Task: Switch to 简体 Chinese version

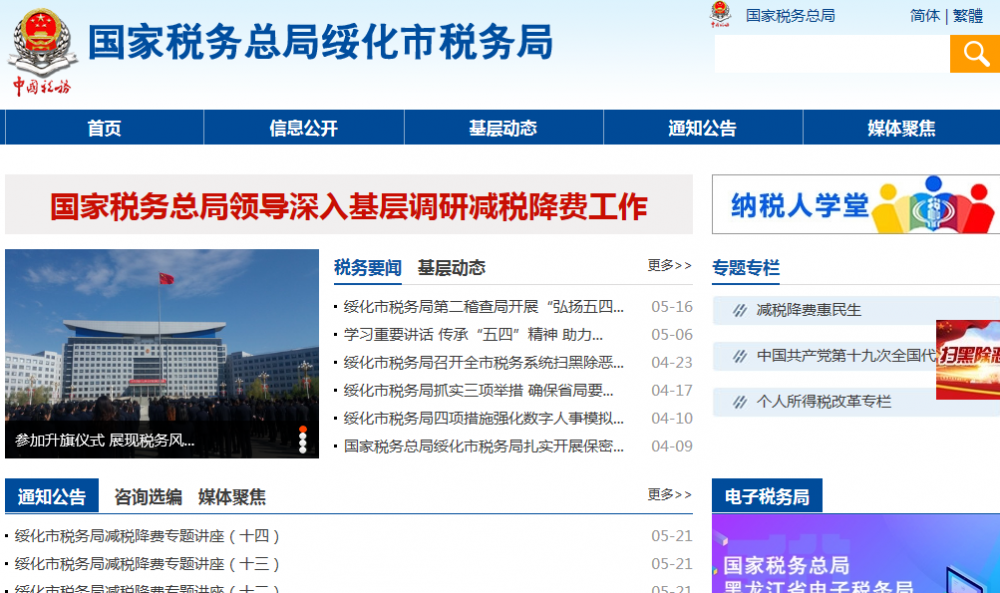Action: pyautogui.click(x=924, y=16)
